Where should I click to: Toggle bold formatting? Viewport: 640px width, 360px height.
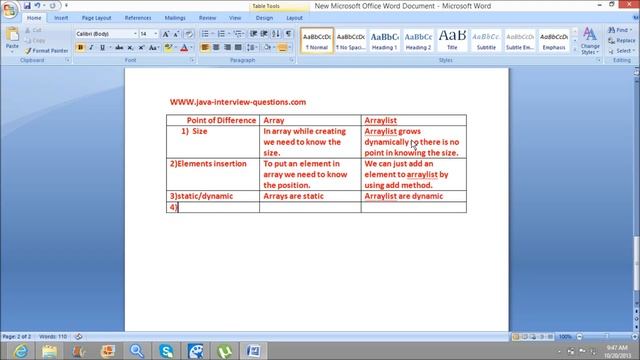coord(80,48)
